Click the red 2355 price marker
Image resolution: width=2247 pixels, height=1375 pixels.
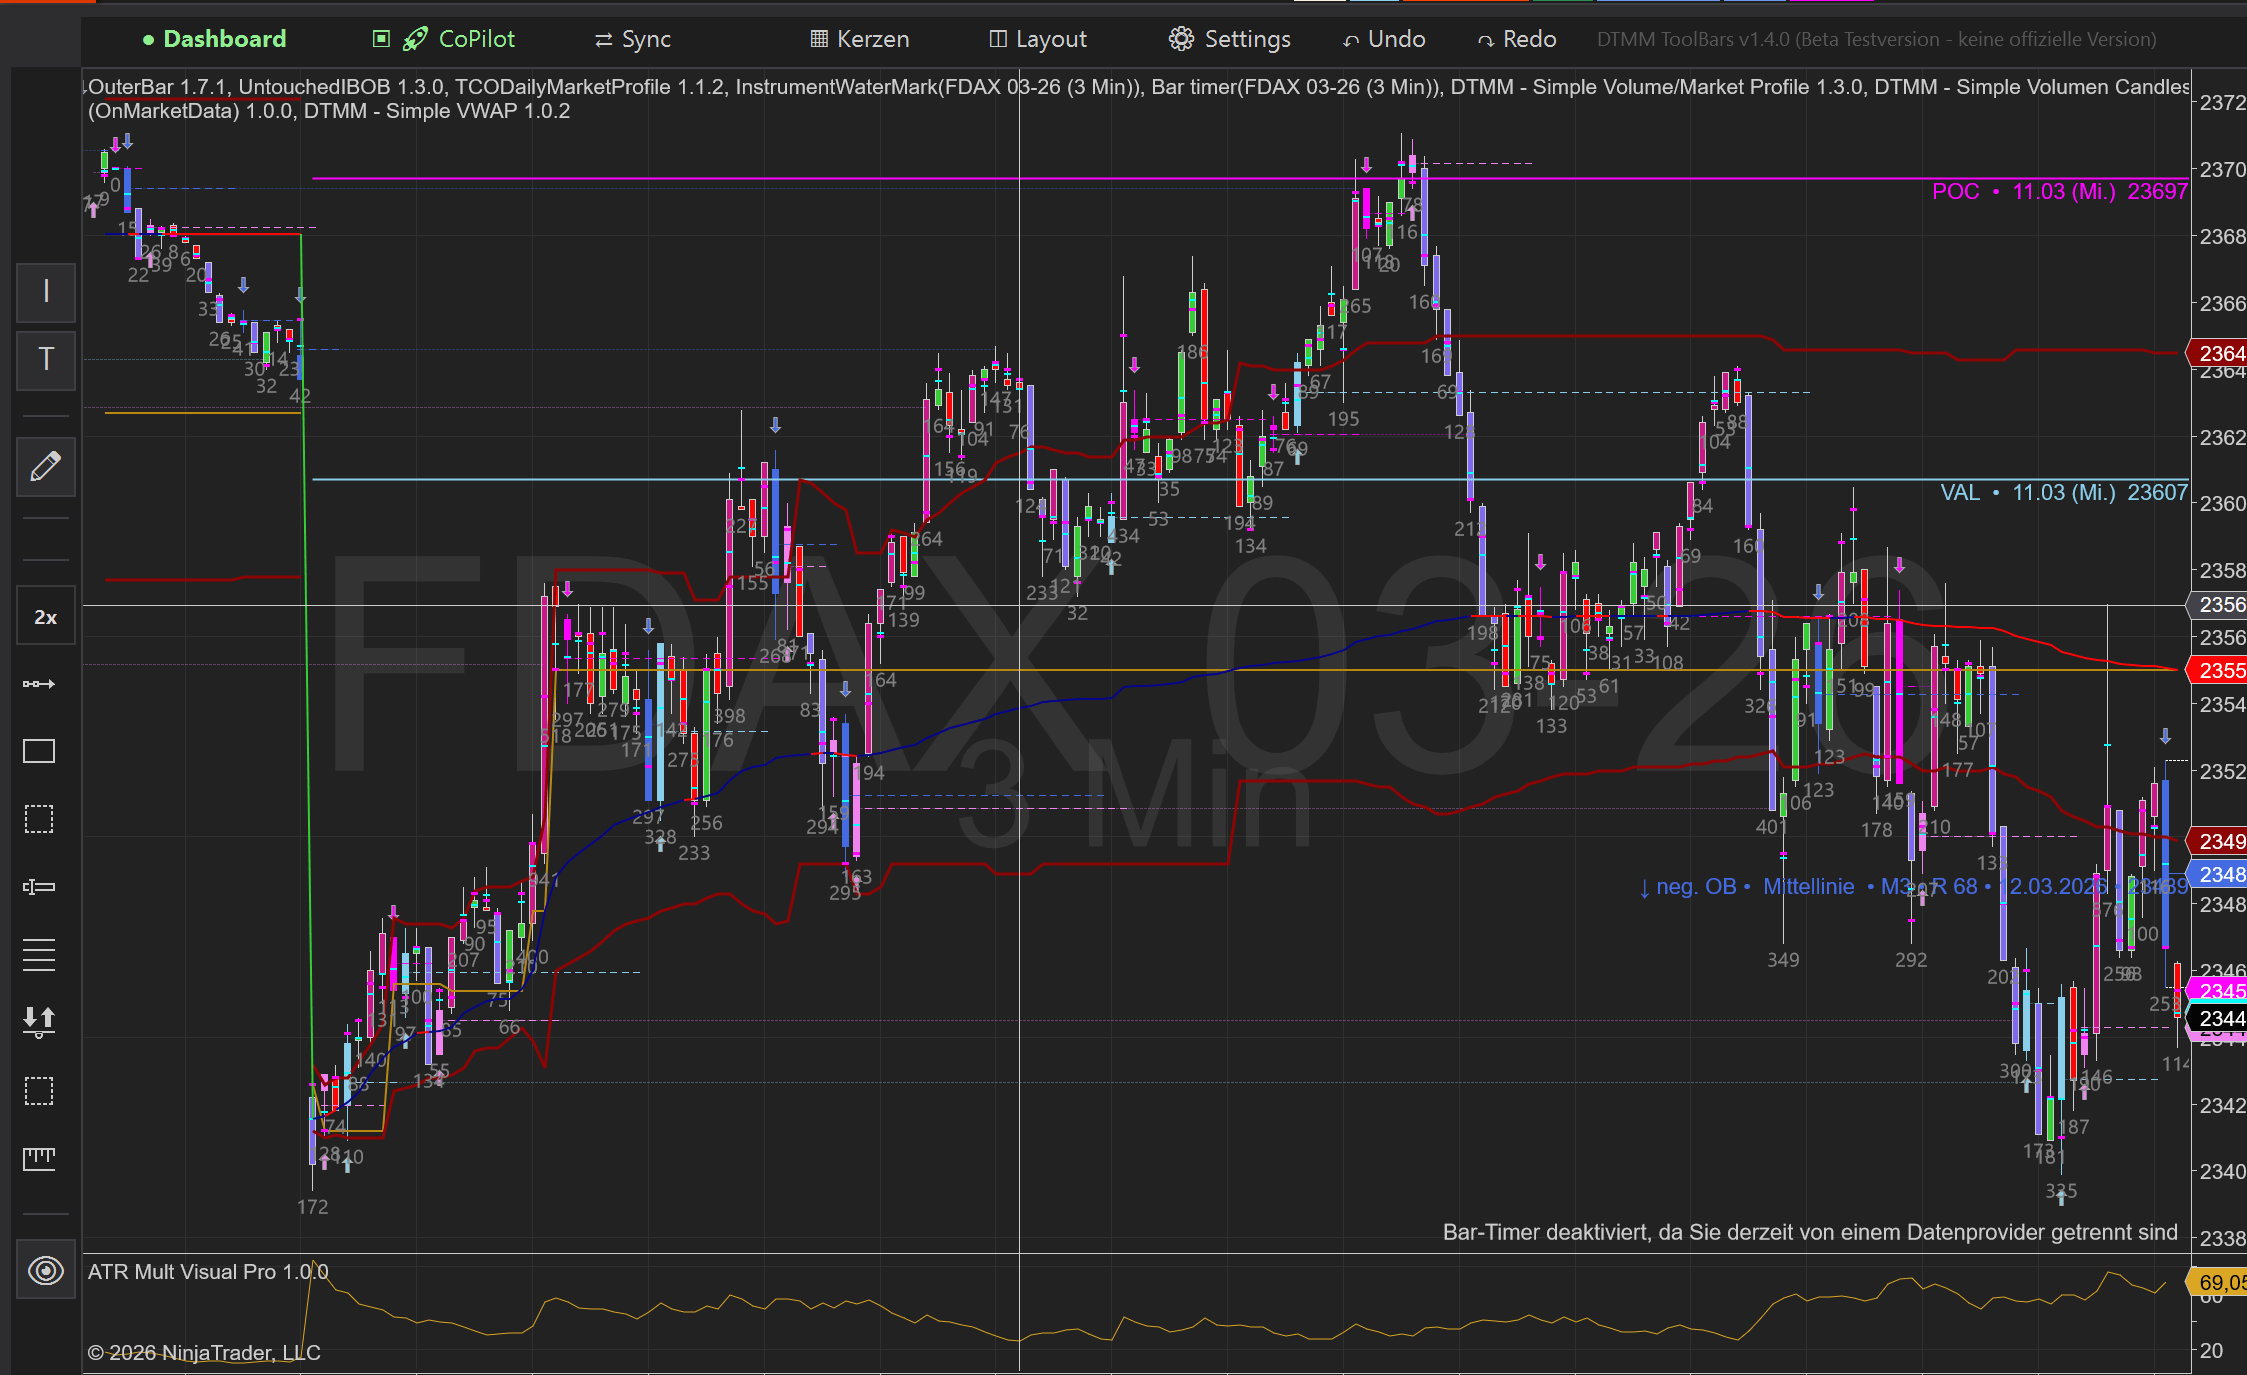click(x=2219, y=670)
